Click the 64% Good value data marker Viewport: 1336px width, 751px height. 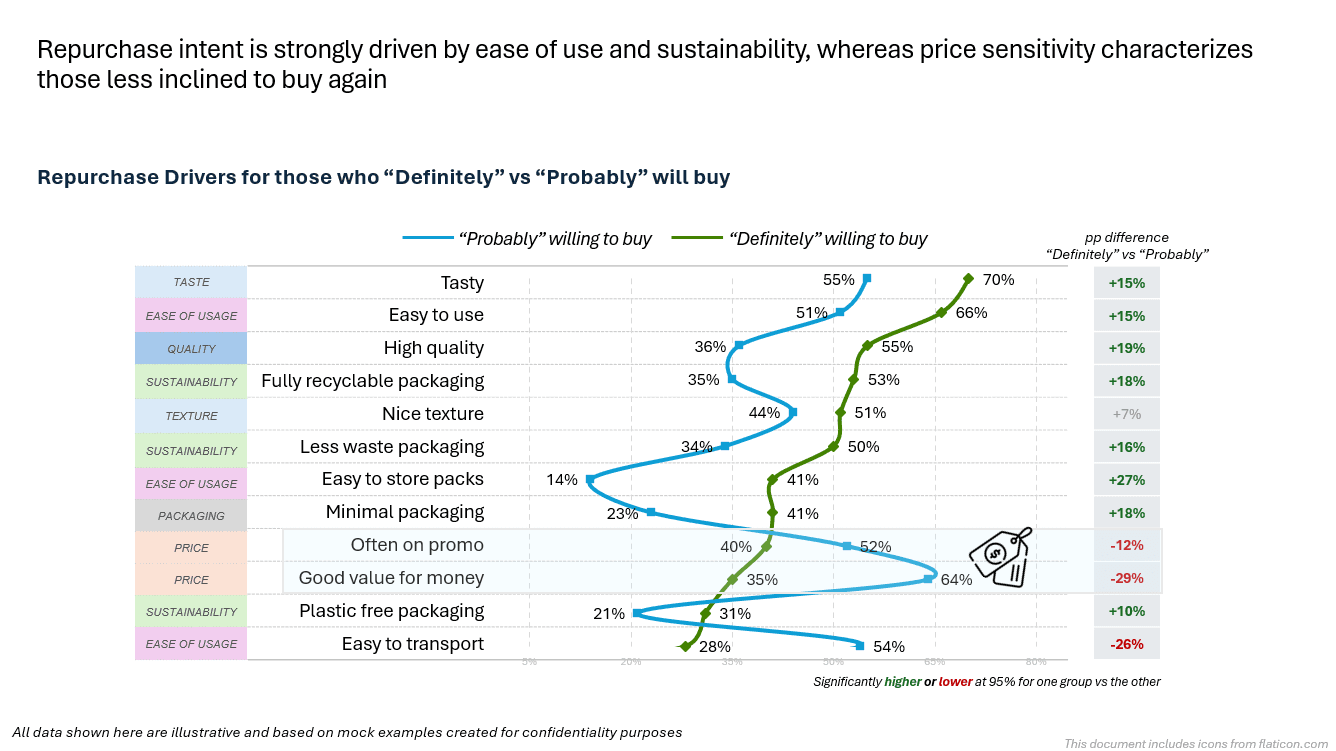tap(928, 579)
